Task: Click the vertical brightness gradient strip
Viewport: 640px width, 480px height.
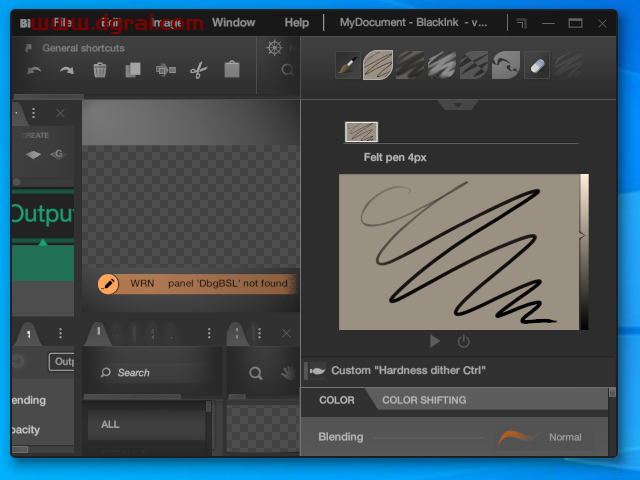Action: [584, 251]
